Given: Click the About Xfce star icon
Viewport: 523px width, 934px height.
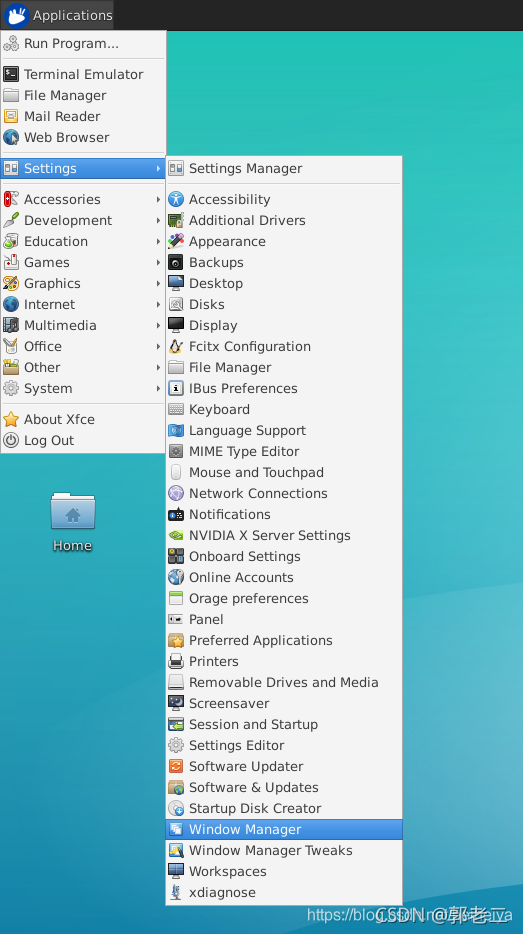Looking at the screenshot, I should (11, 419).
